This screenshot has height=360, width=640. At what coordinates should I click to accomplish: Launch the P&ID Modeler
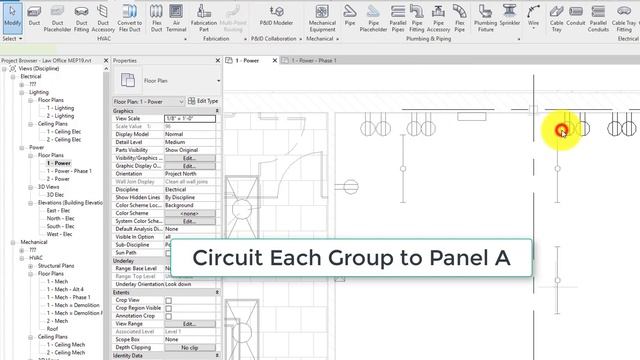point(276,16)
